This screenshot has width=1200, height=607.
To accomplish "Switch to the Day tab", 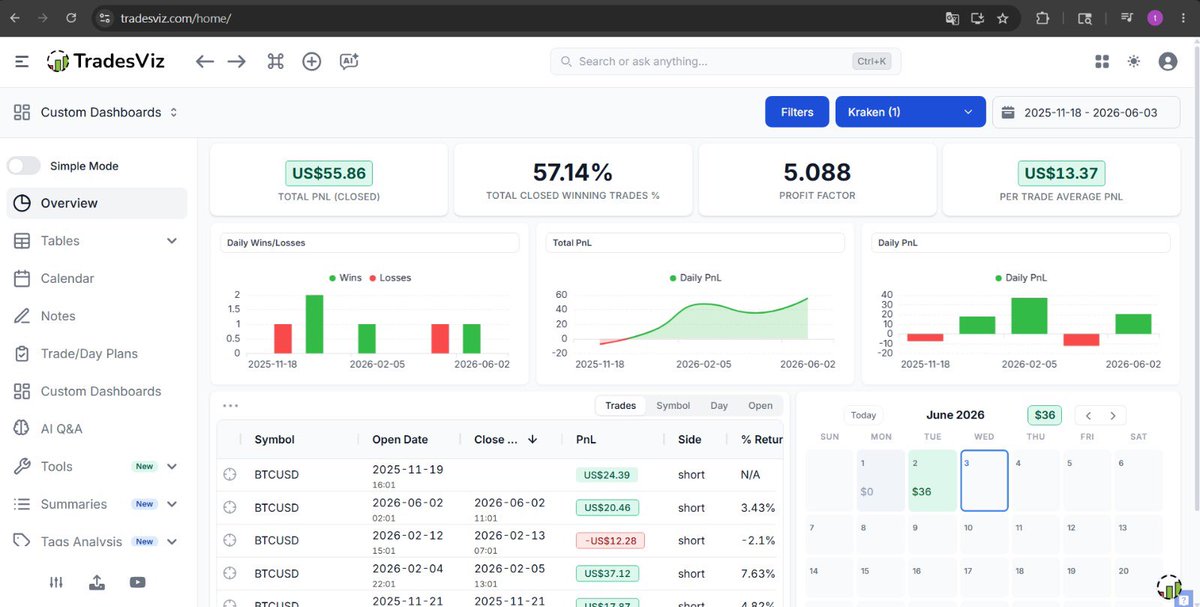I will tap(719, 405).
